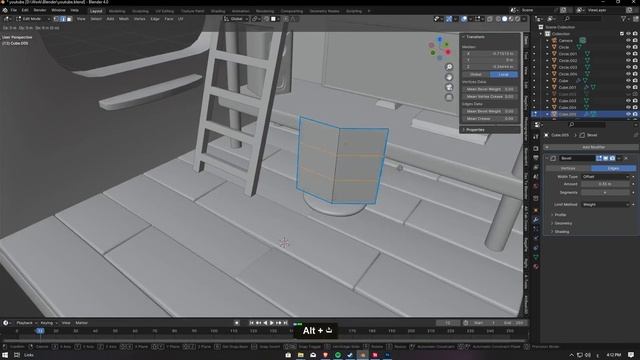Toggle Bevel modifier viewport display
Viewport: 640px width, 360px height.
[606, 158]
